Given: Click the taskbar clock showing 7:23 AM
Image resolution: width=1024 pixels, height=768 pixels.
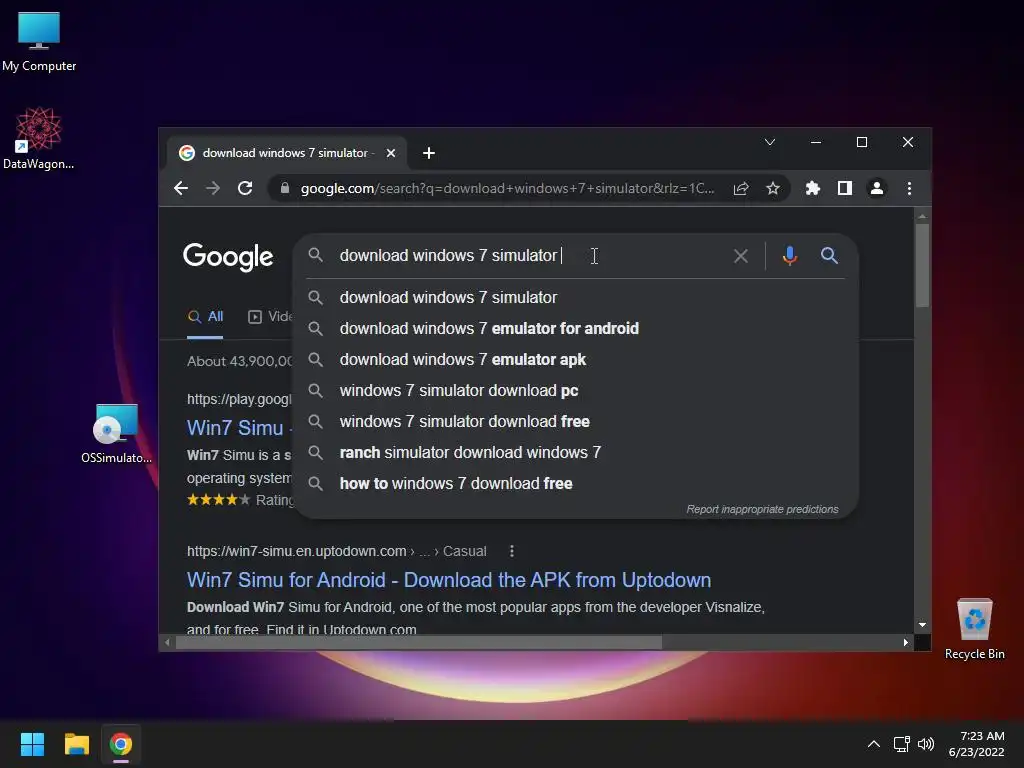Looking at the screenshot, I should tap(976, 744).
